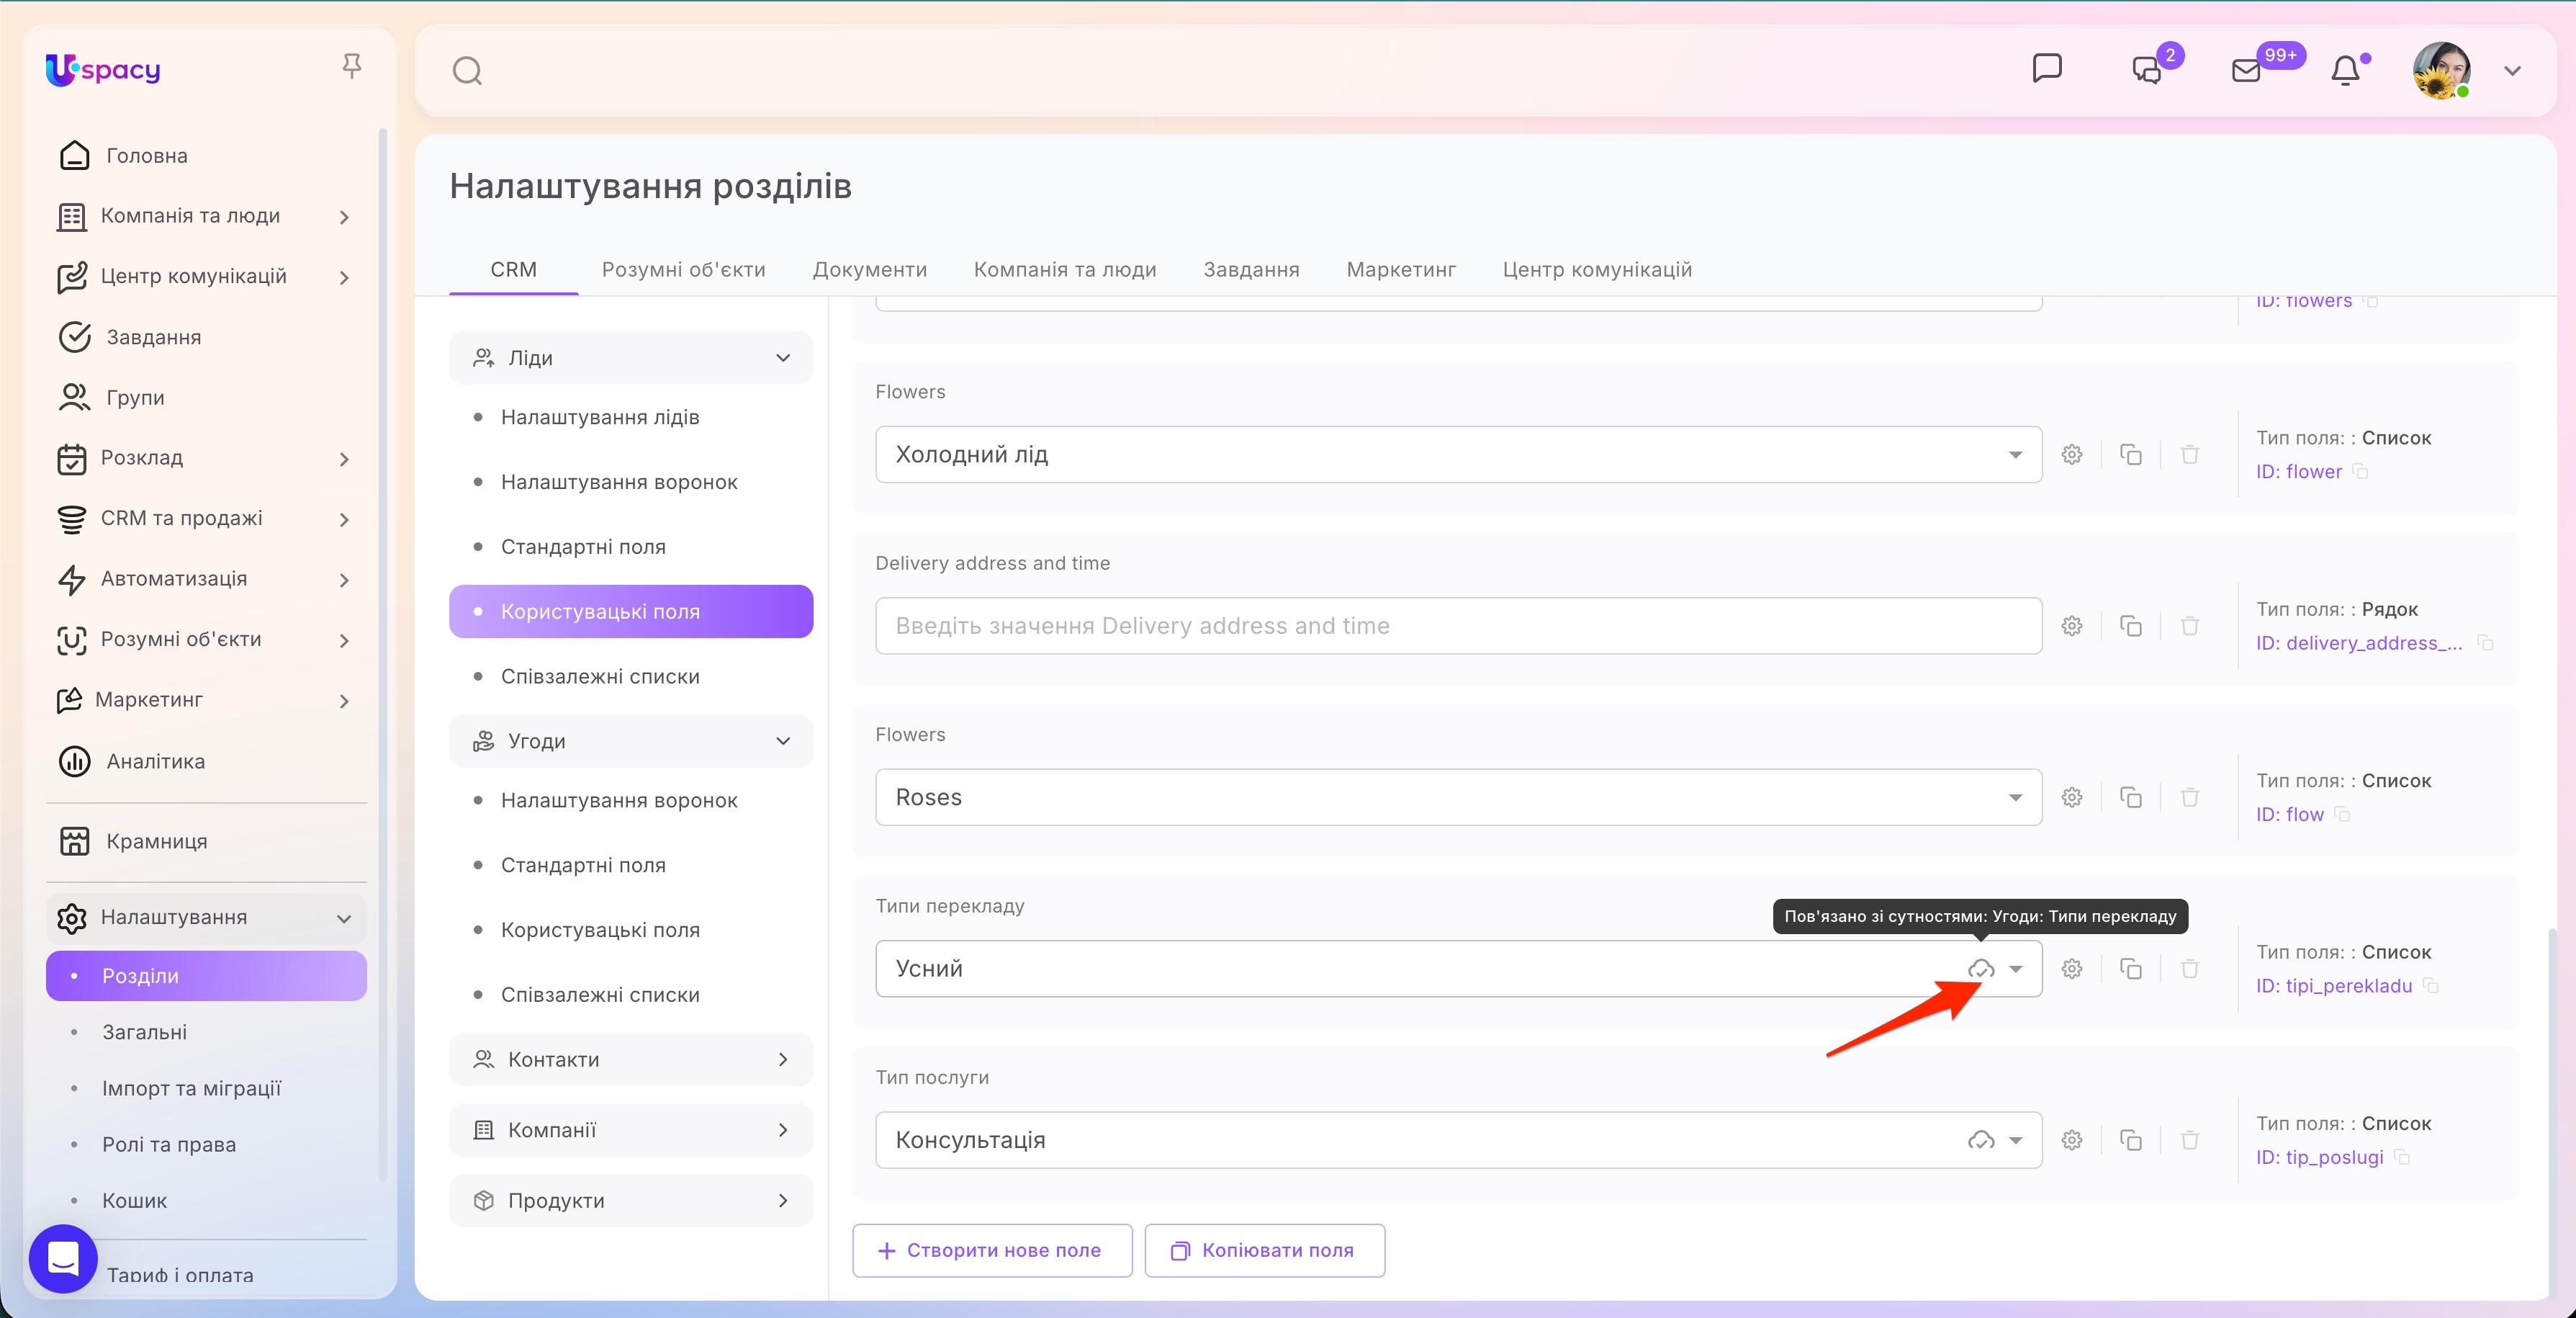The width and height of the screenshot is (2576, 1318).
Task: Open the support chat widget button
Action: (63, 1258)
